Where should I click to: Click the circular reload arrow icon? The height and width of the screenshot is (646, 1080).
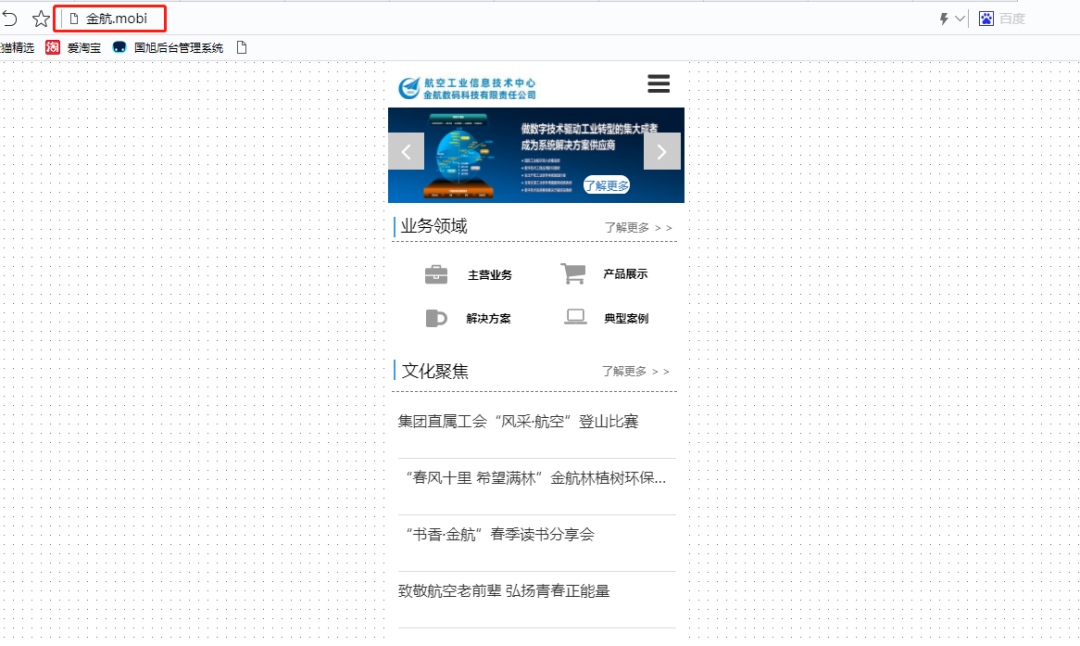coord(11,16)
